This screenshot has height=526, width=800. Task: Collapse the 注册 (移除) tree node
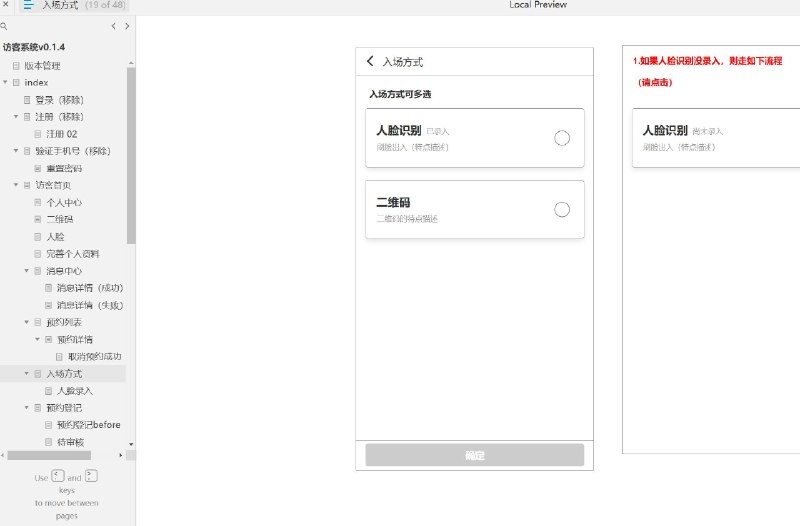[16, 117]
